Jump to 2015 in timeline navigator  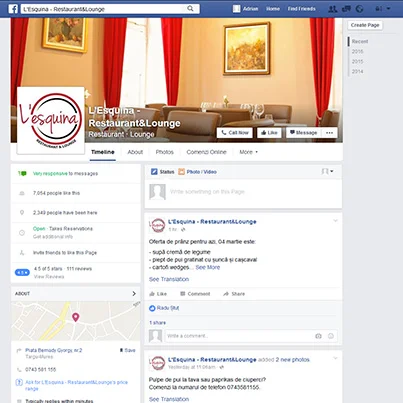(357, 62)
